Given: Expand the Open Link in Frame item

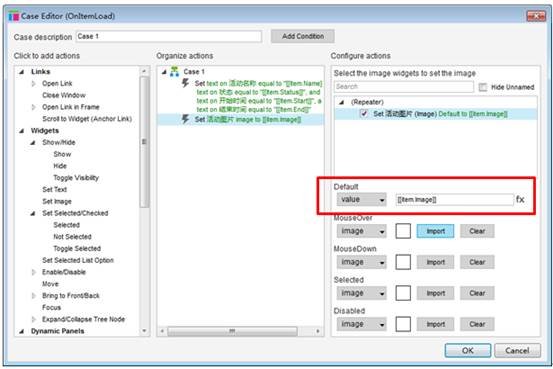Looking at the screenshot, I should pos(34,107).
